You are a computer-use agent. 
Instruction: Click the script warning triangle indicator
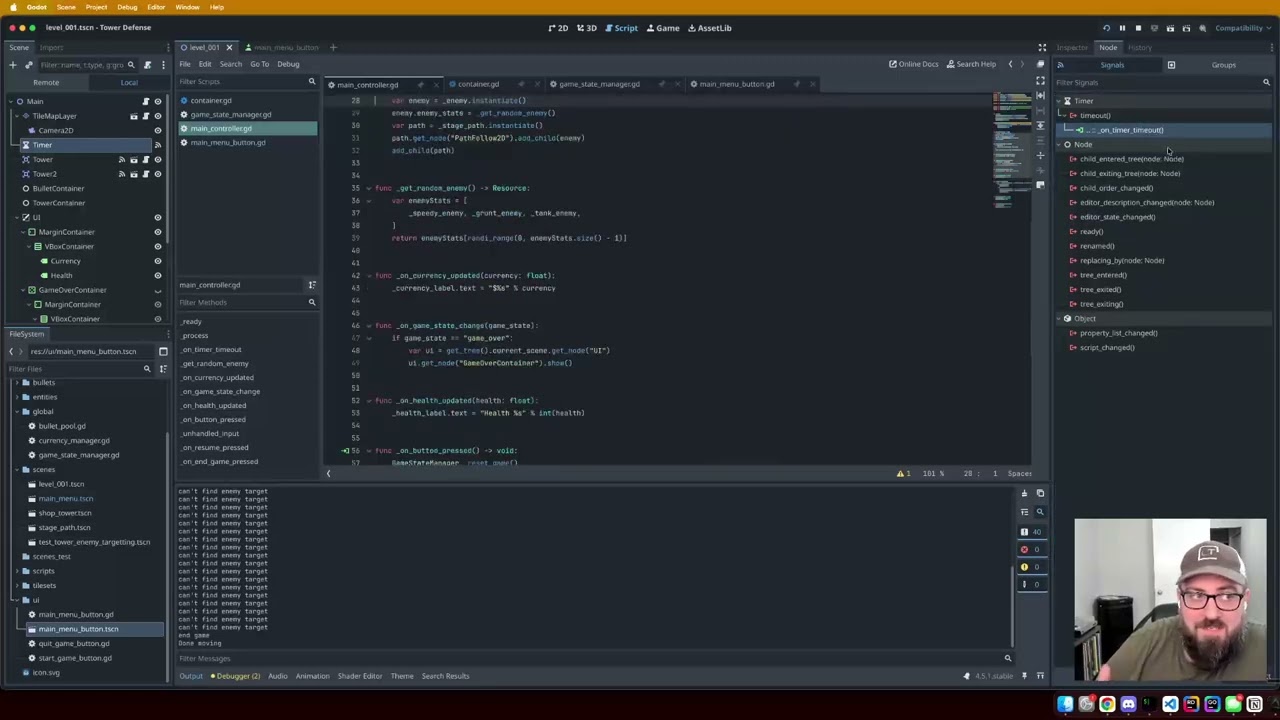900,474
